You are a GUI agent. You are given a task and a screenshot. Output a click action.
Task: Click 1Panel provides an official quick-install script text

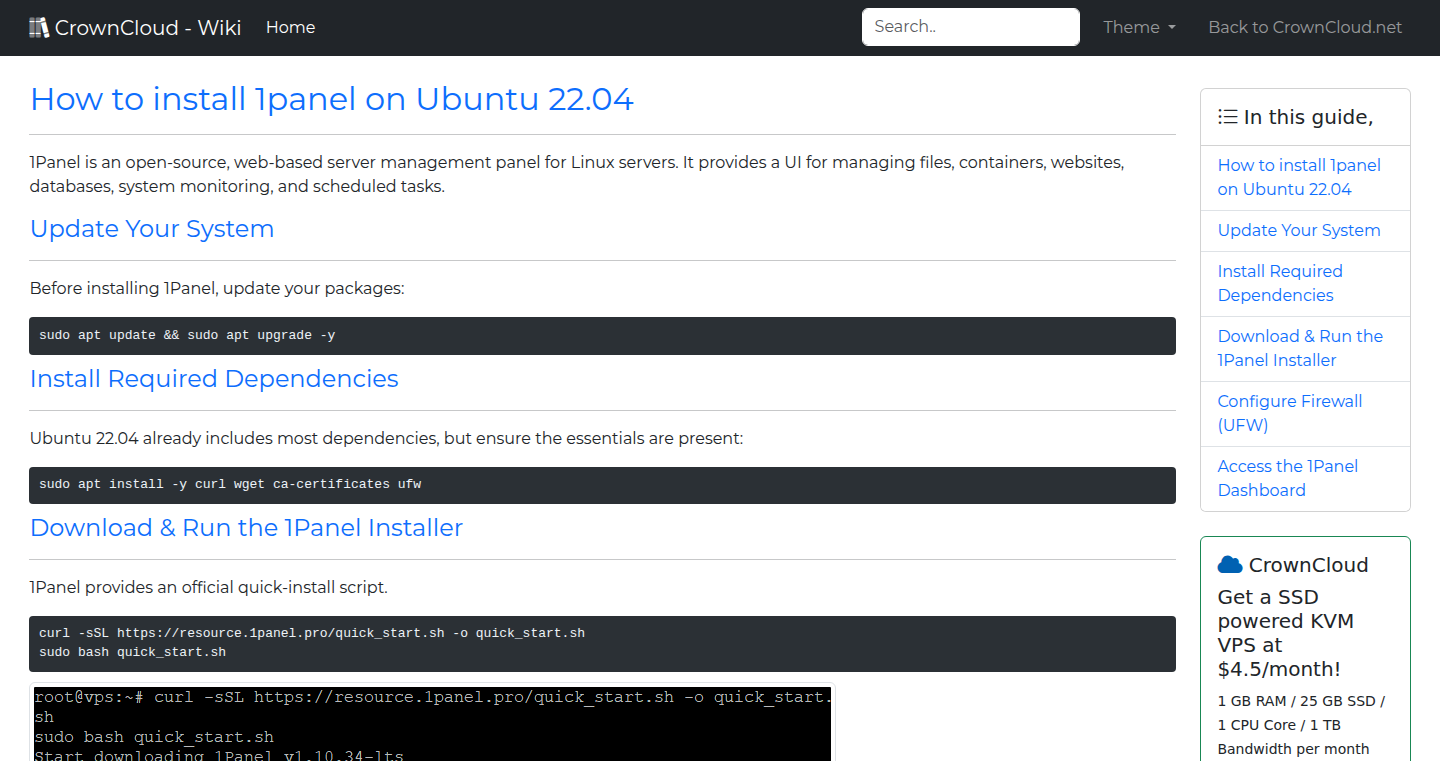(209, 587)
